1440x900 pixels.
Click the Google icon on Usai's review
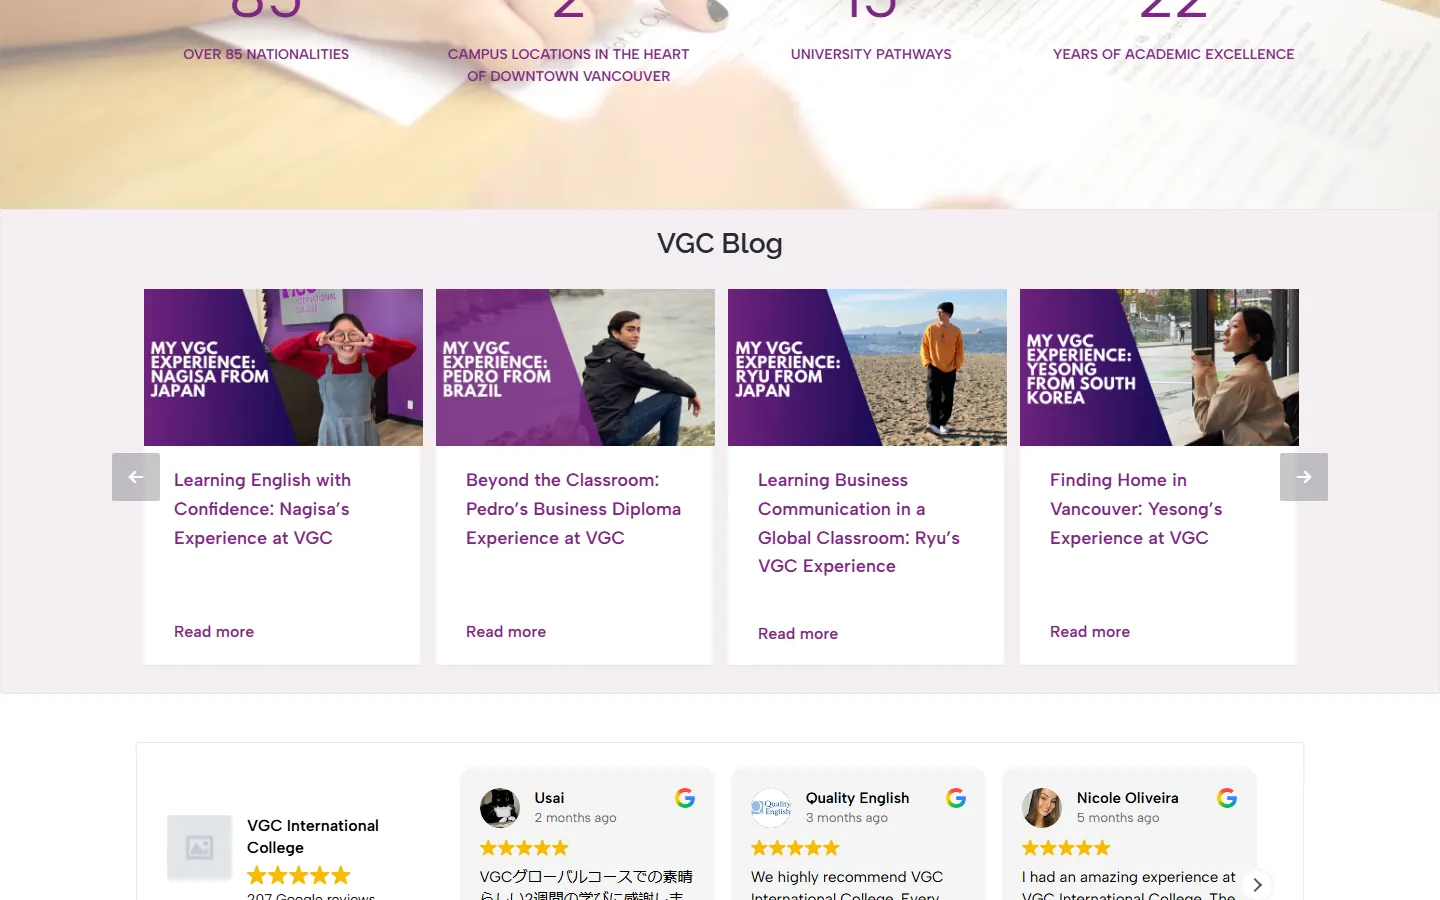[685, 798]
